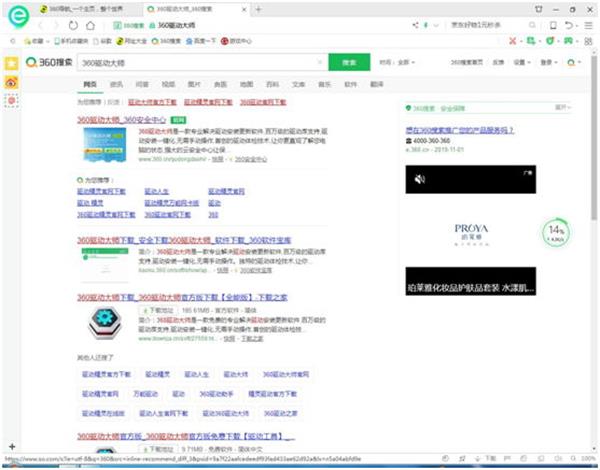Open a new tab with plus button
The image size is (600, 470).
[260, 8]
